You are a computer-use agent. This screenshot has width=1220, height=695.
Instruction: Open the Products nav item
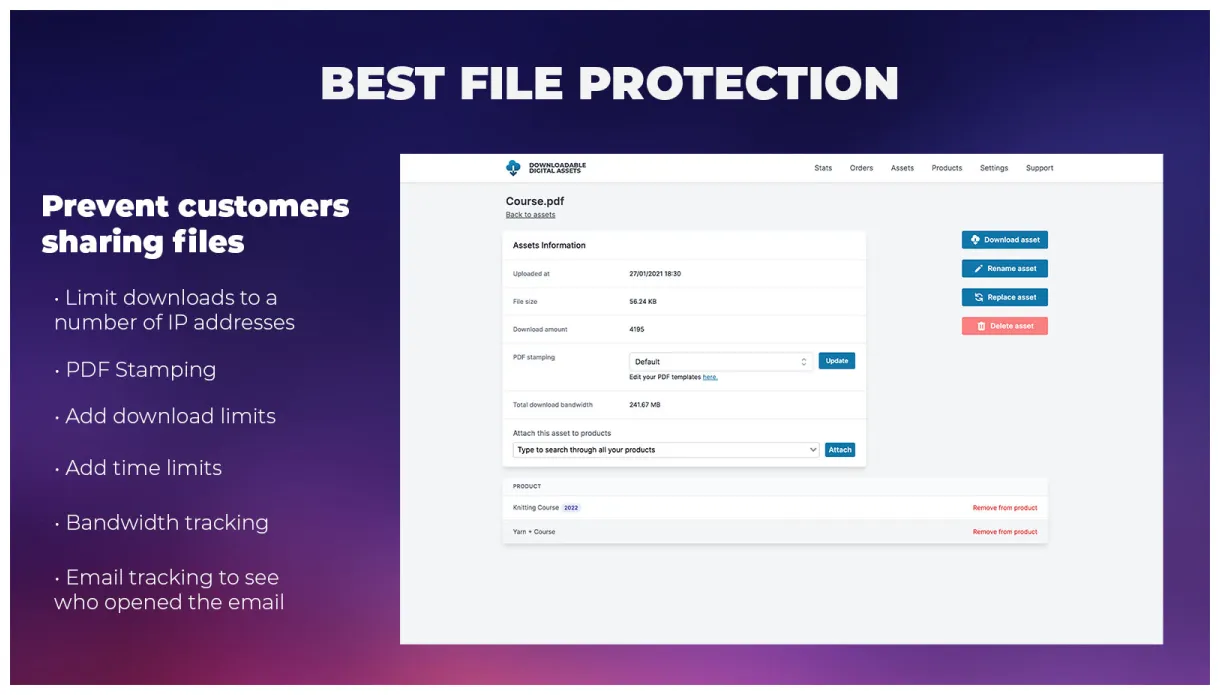pyautogui.click(x=946, y=168)
